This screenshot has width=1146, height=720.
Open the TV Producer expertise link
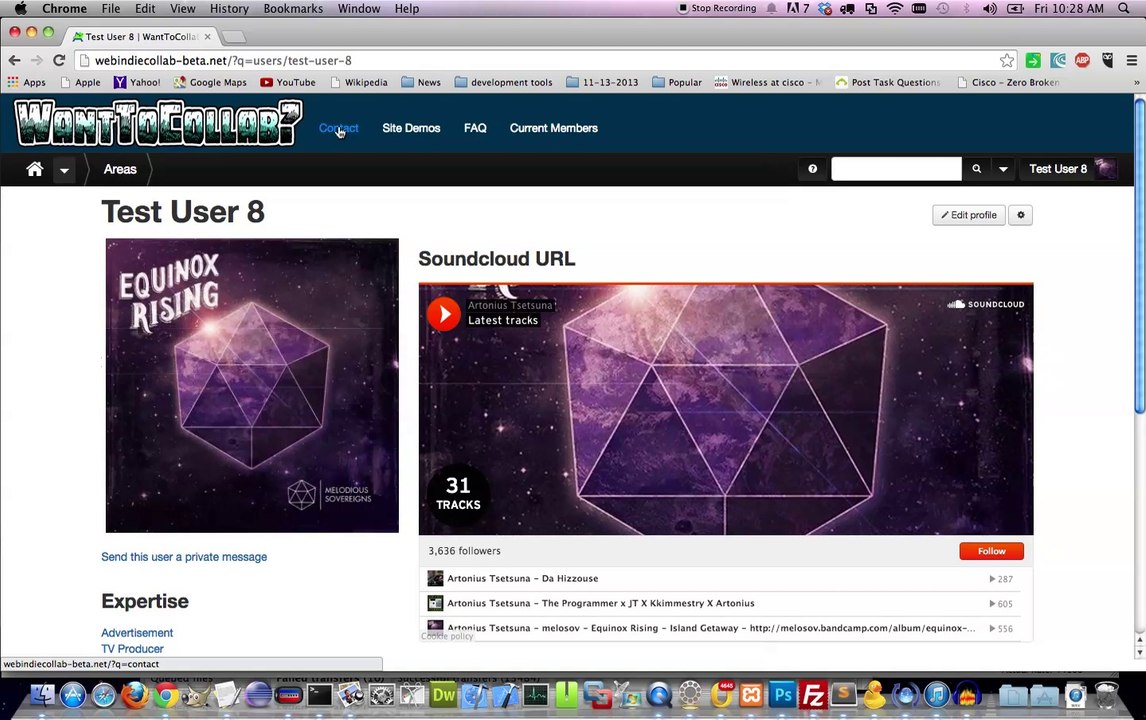coord(132,649)
